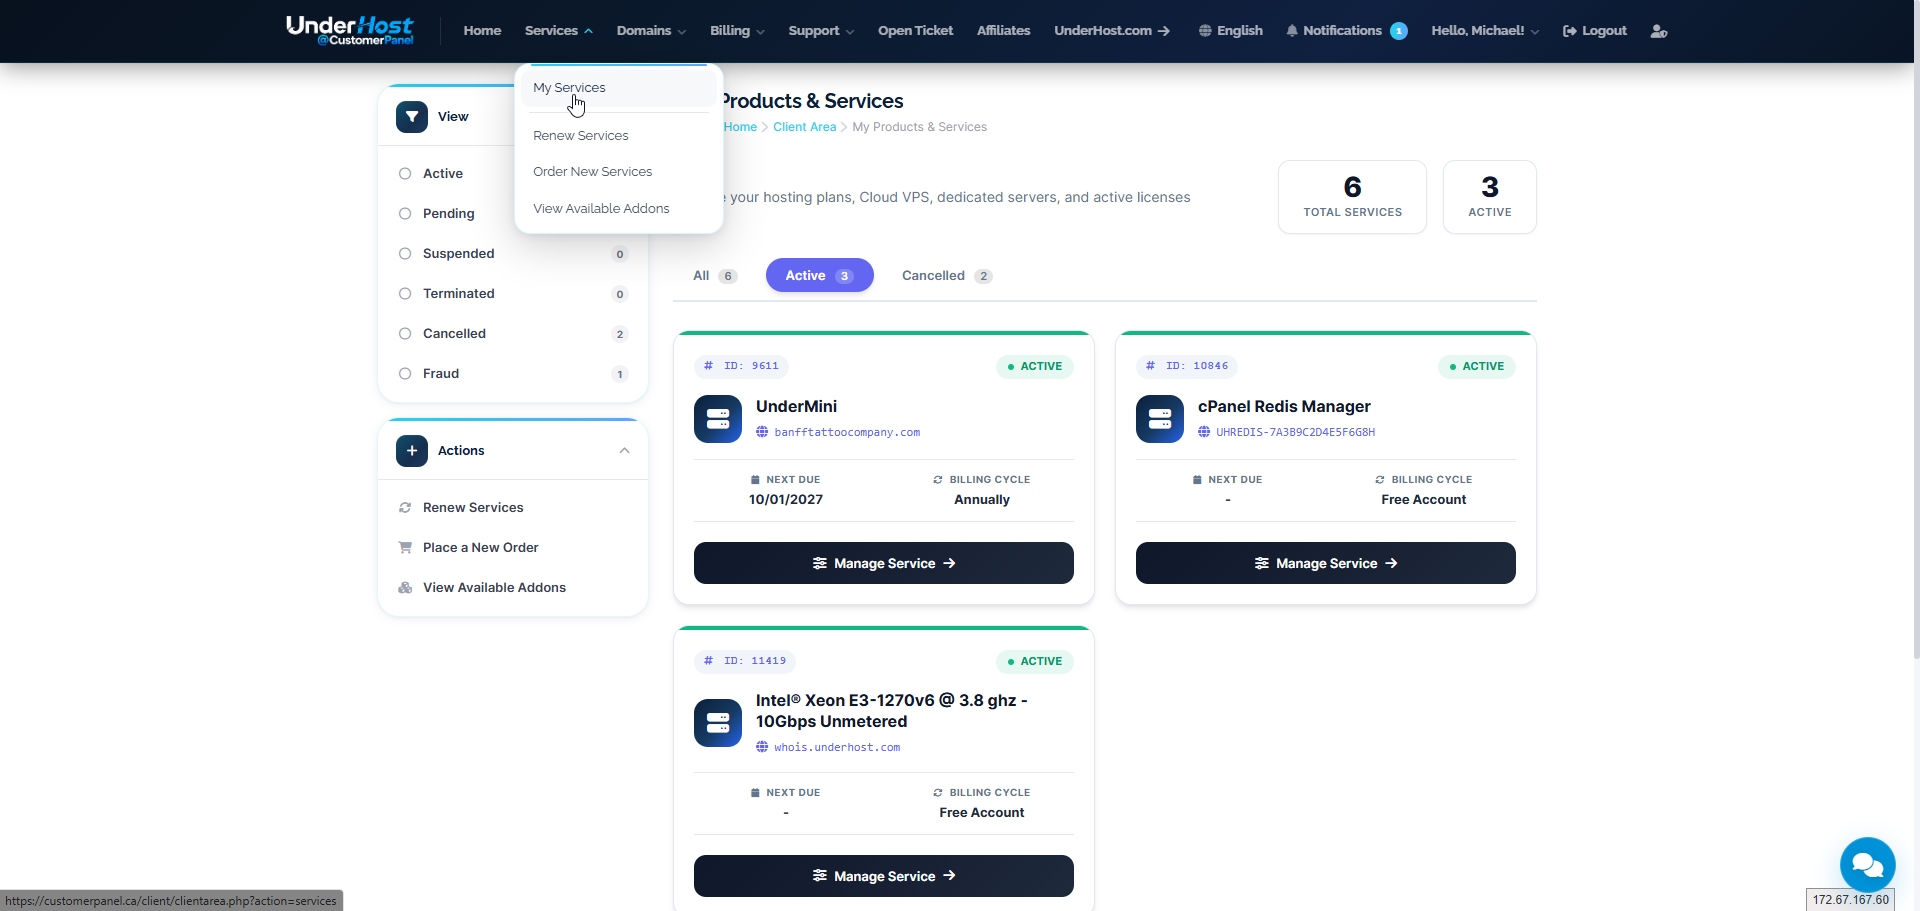Click the cart icon for Place a New Order

coord(405,548)
